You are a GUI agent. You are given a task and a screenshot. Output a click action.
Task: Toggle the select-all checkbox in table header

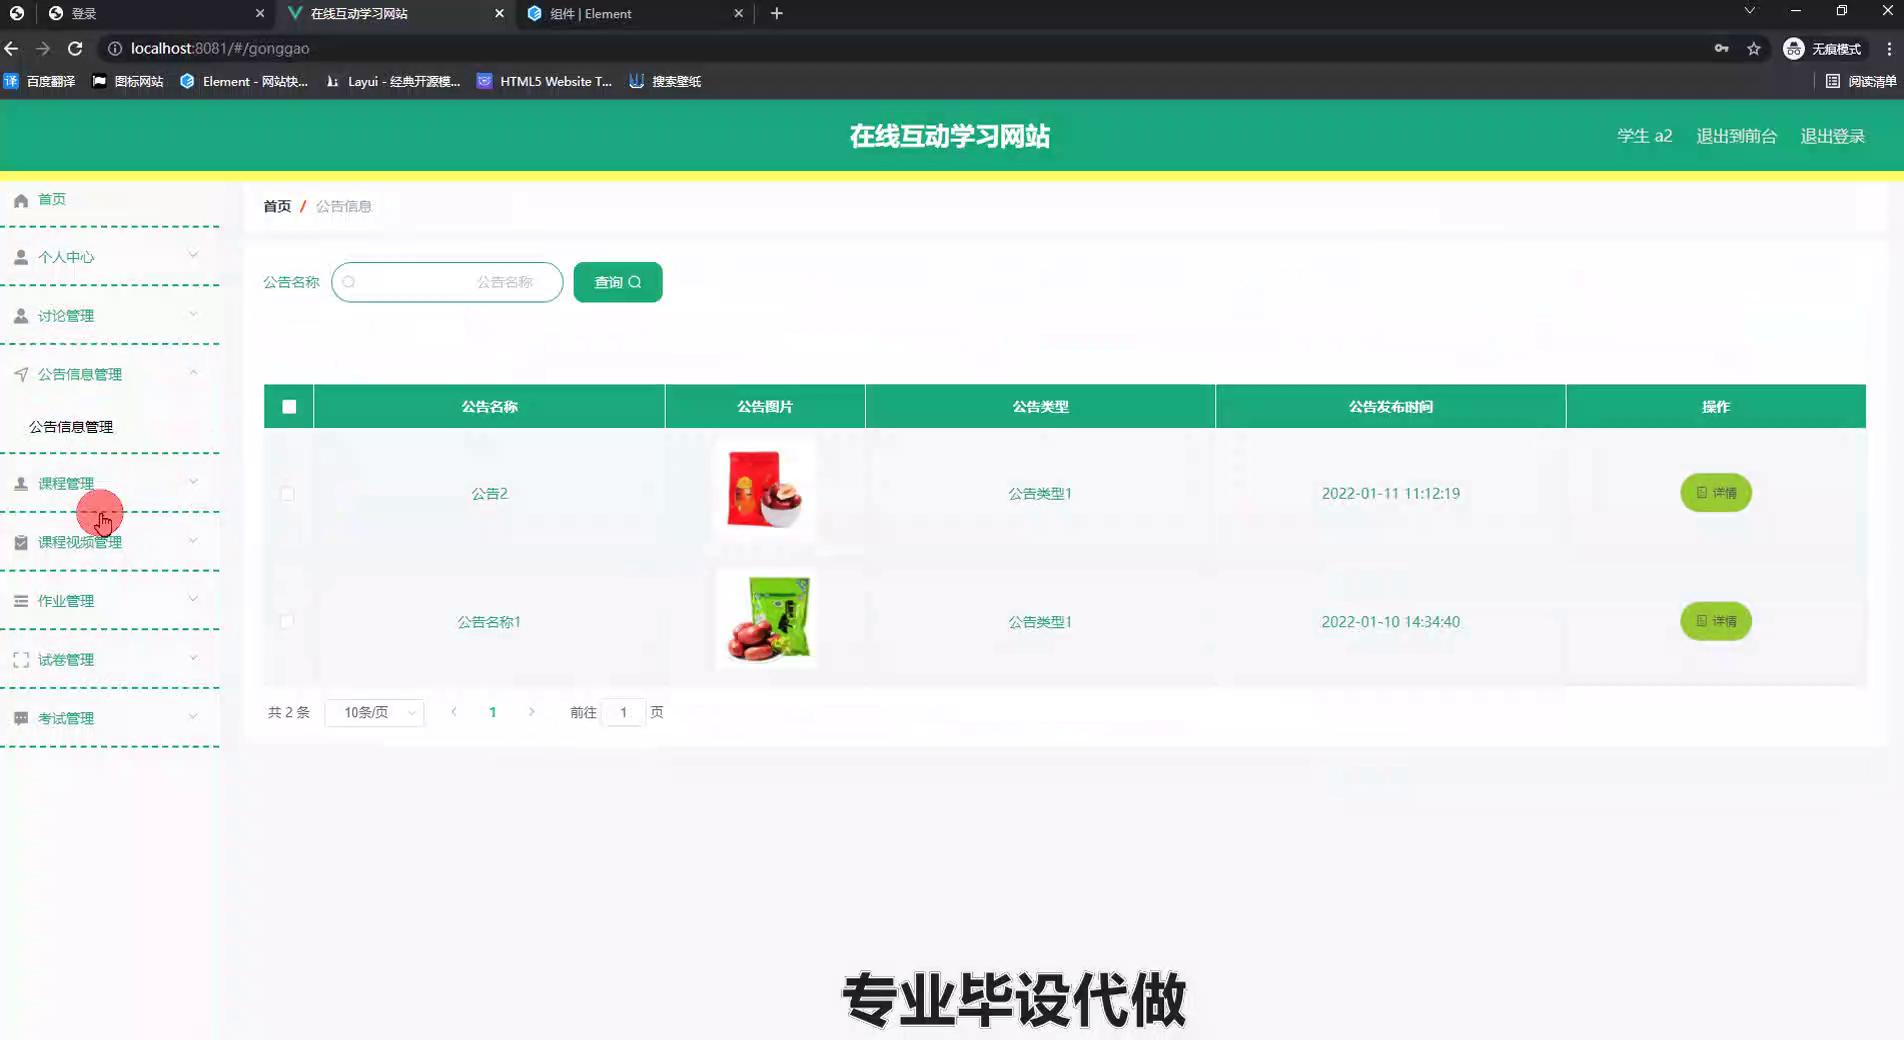point(289,407)
